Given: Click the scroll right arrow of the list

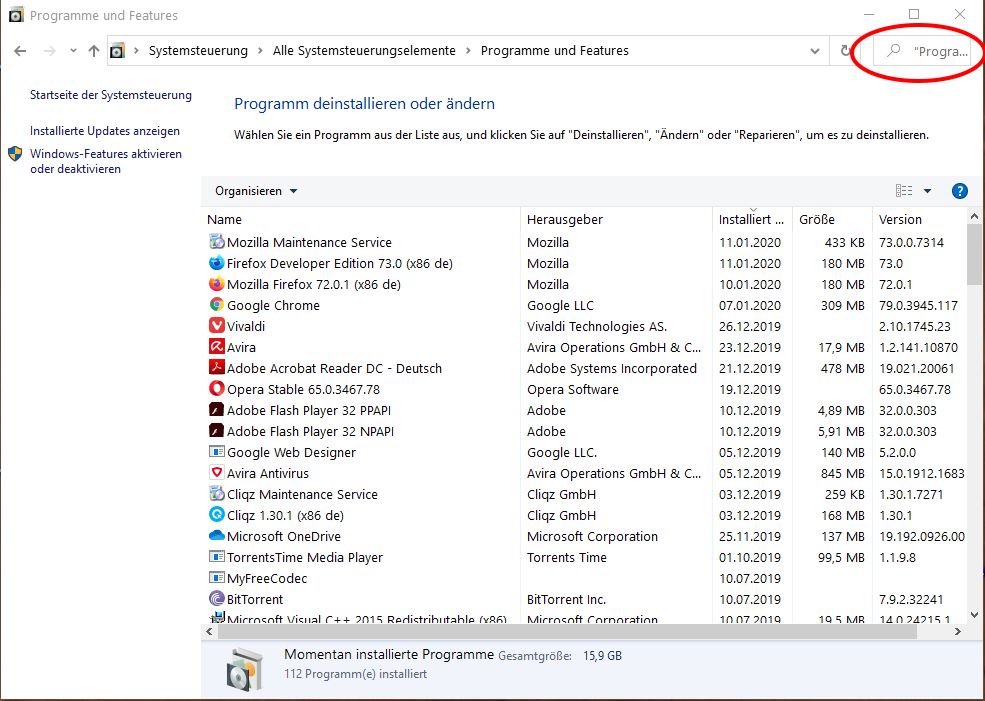Looking at the screenshot, I should (957, 631).
